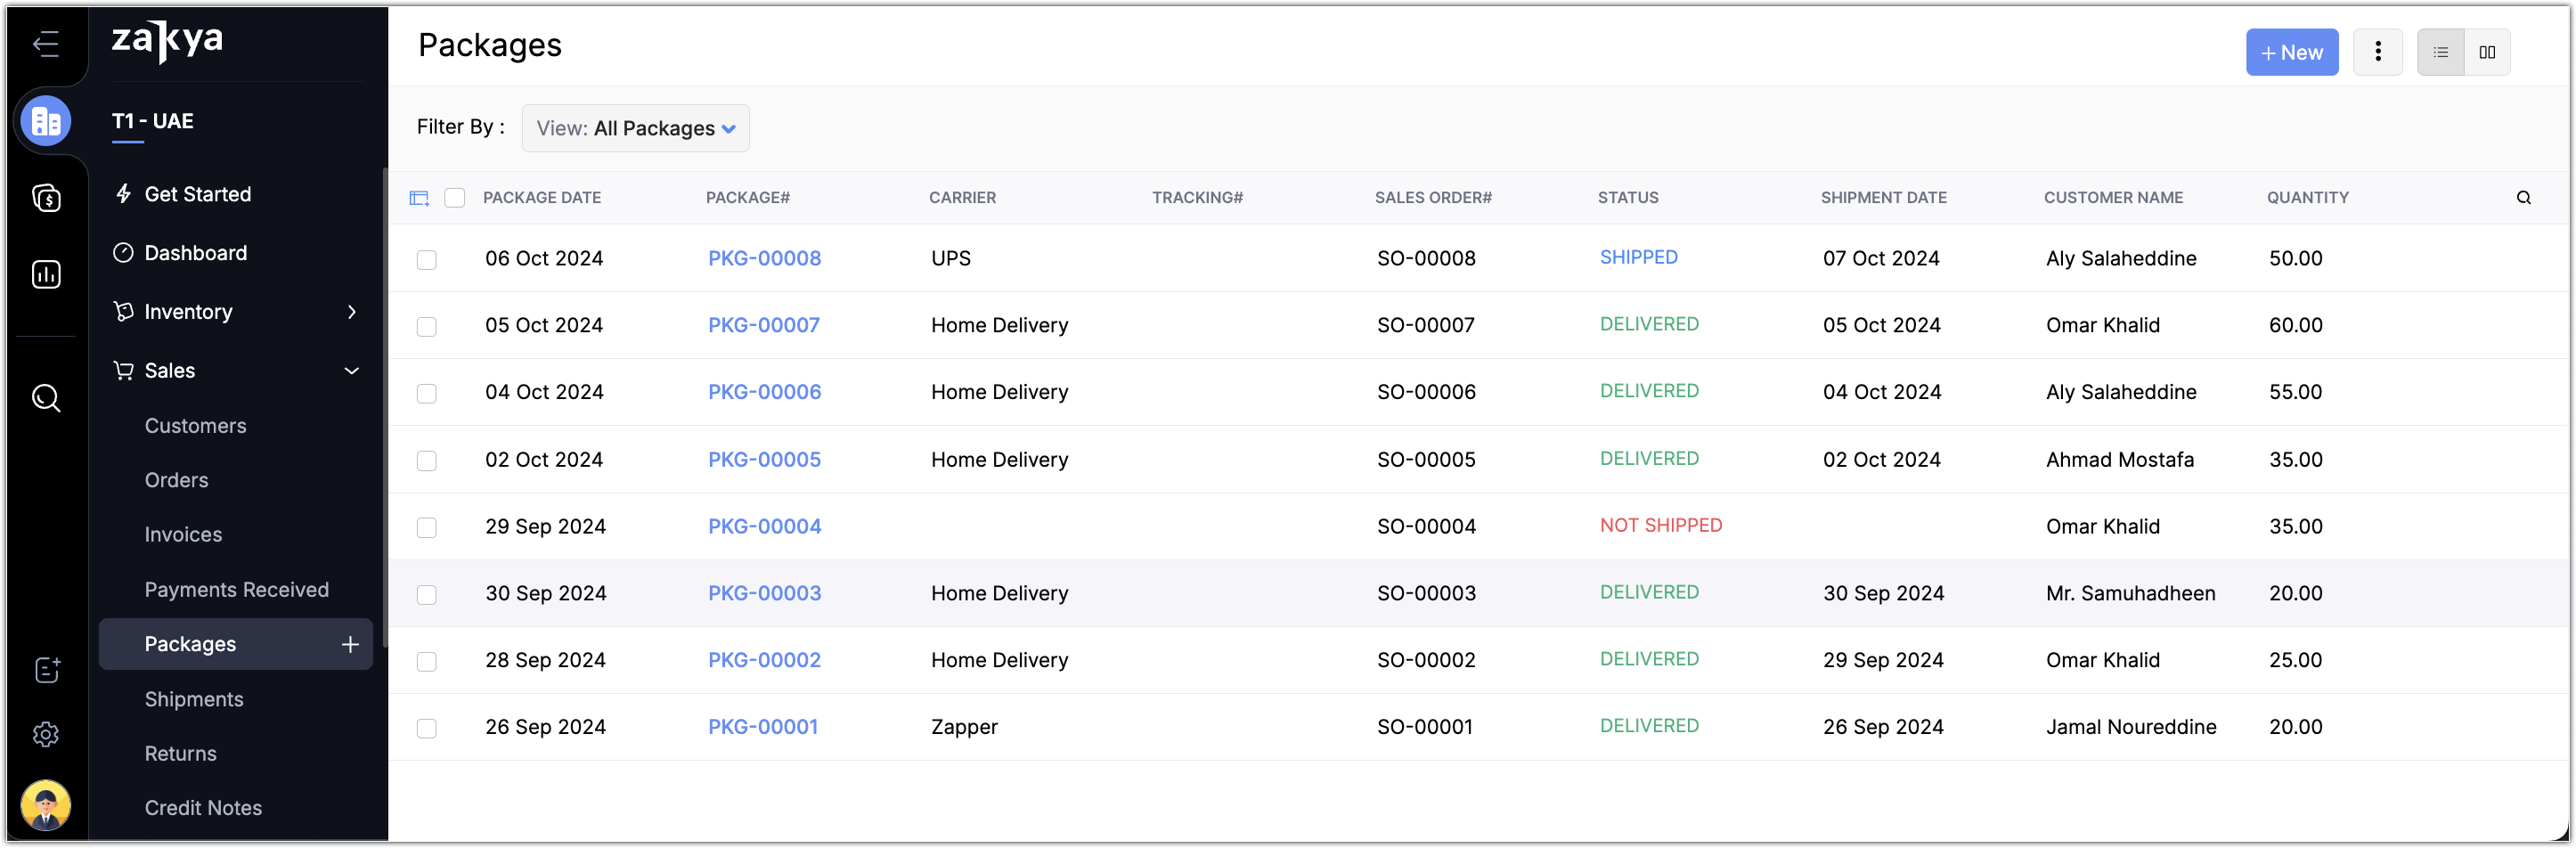Screen dimensions: 2576x848
Task: Go to Shipments in the sidebar
Action: [194, 699]
